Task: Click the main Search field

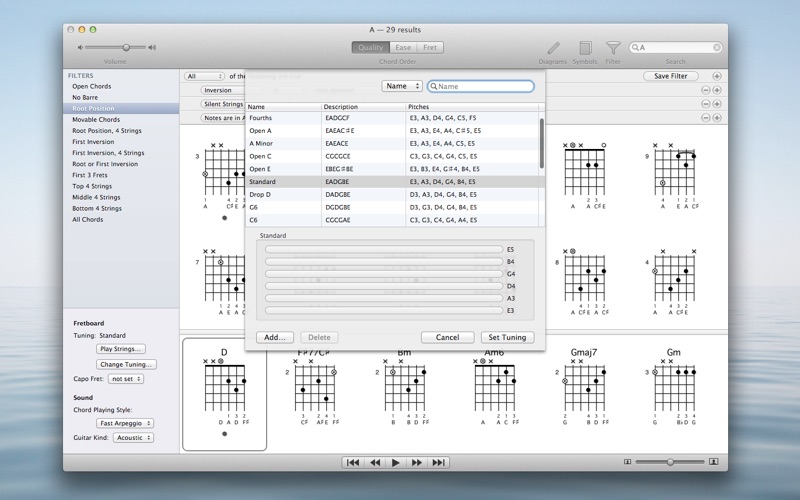Action: pos(675,47)
